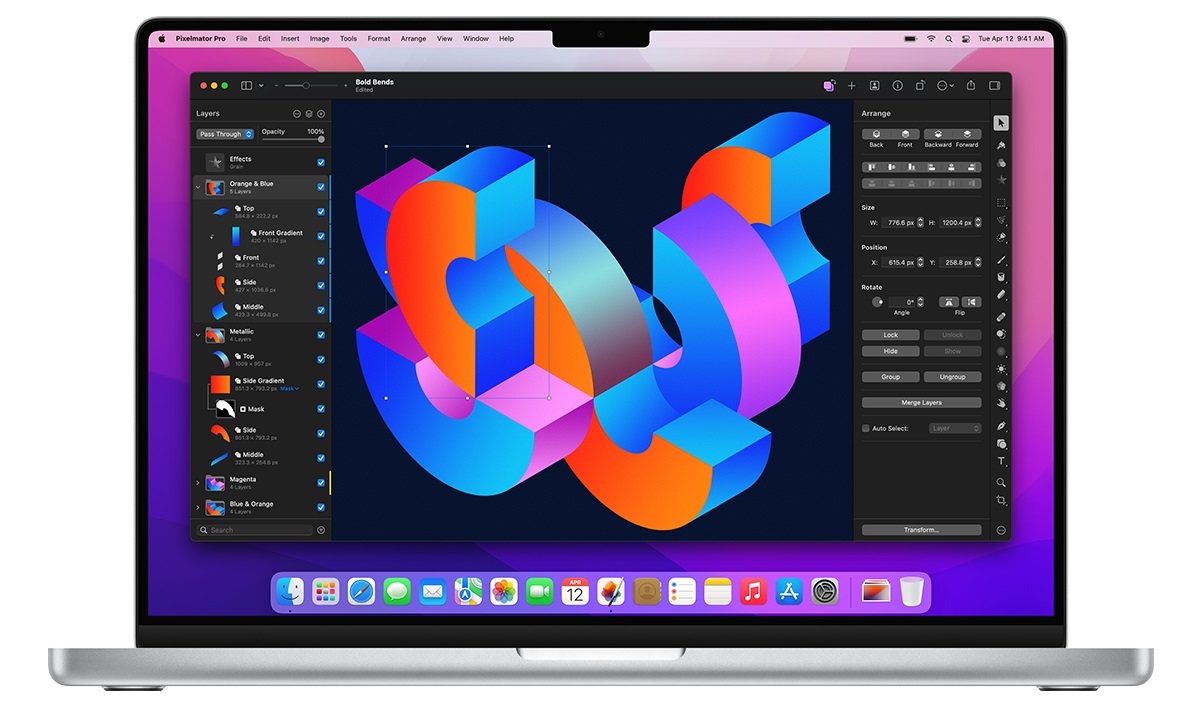Enable the Auto Select option
This screenshot has height=718, width=1203.
coord(864,427)
